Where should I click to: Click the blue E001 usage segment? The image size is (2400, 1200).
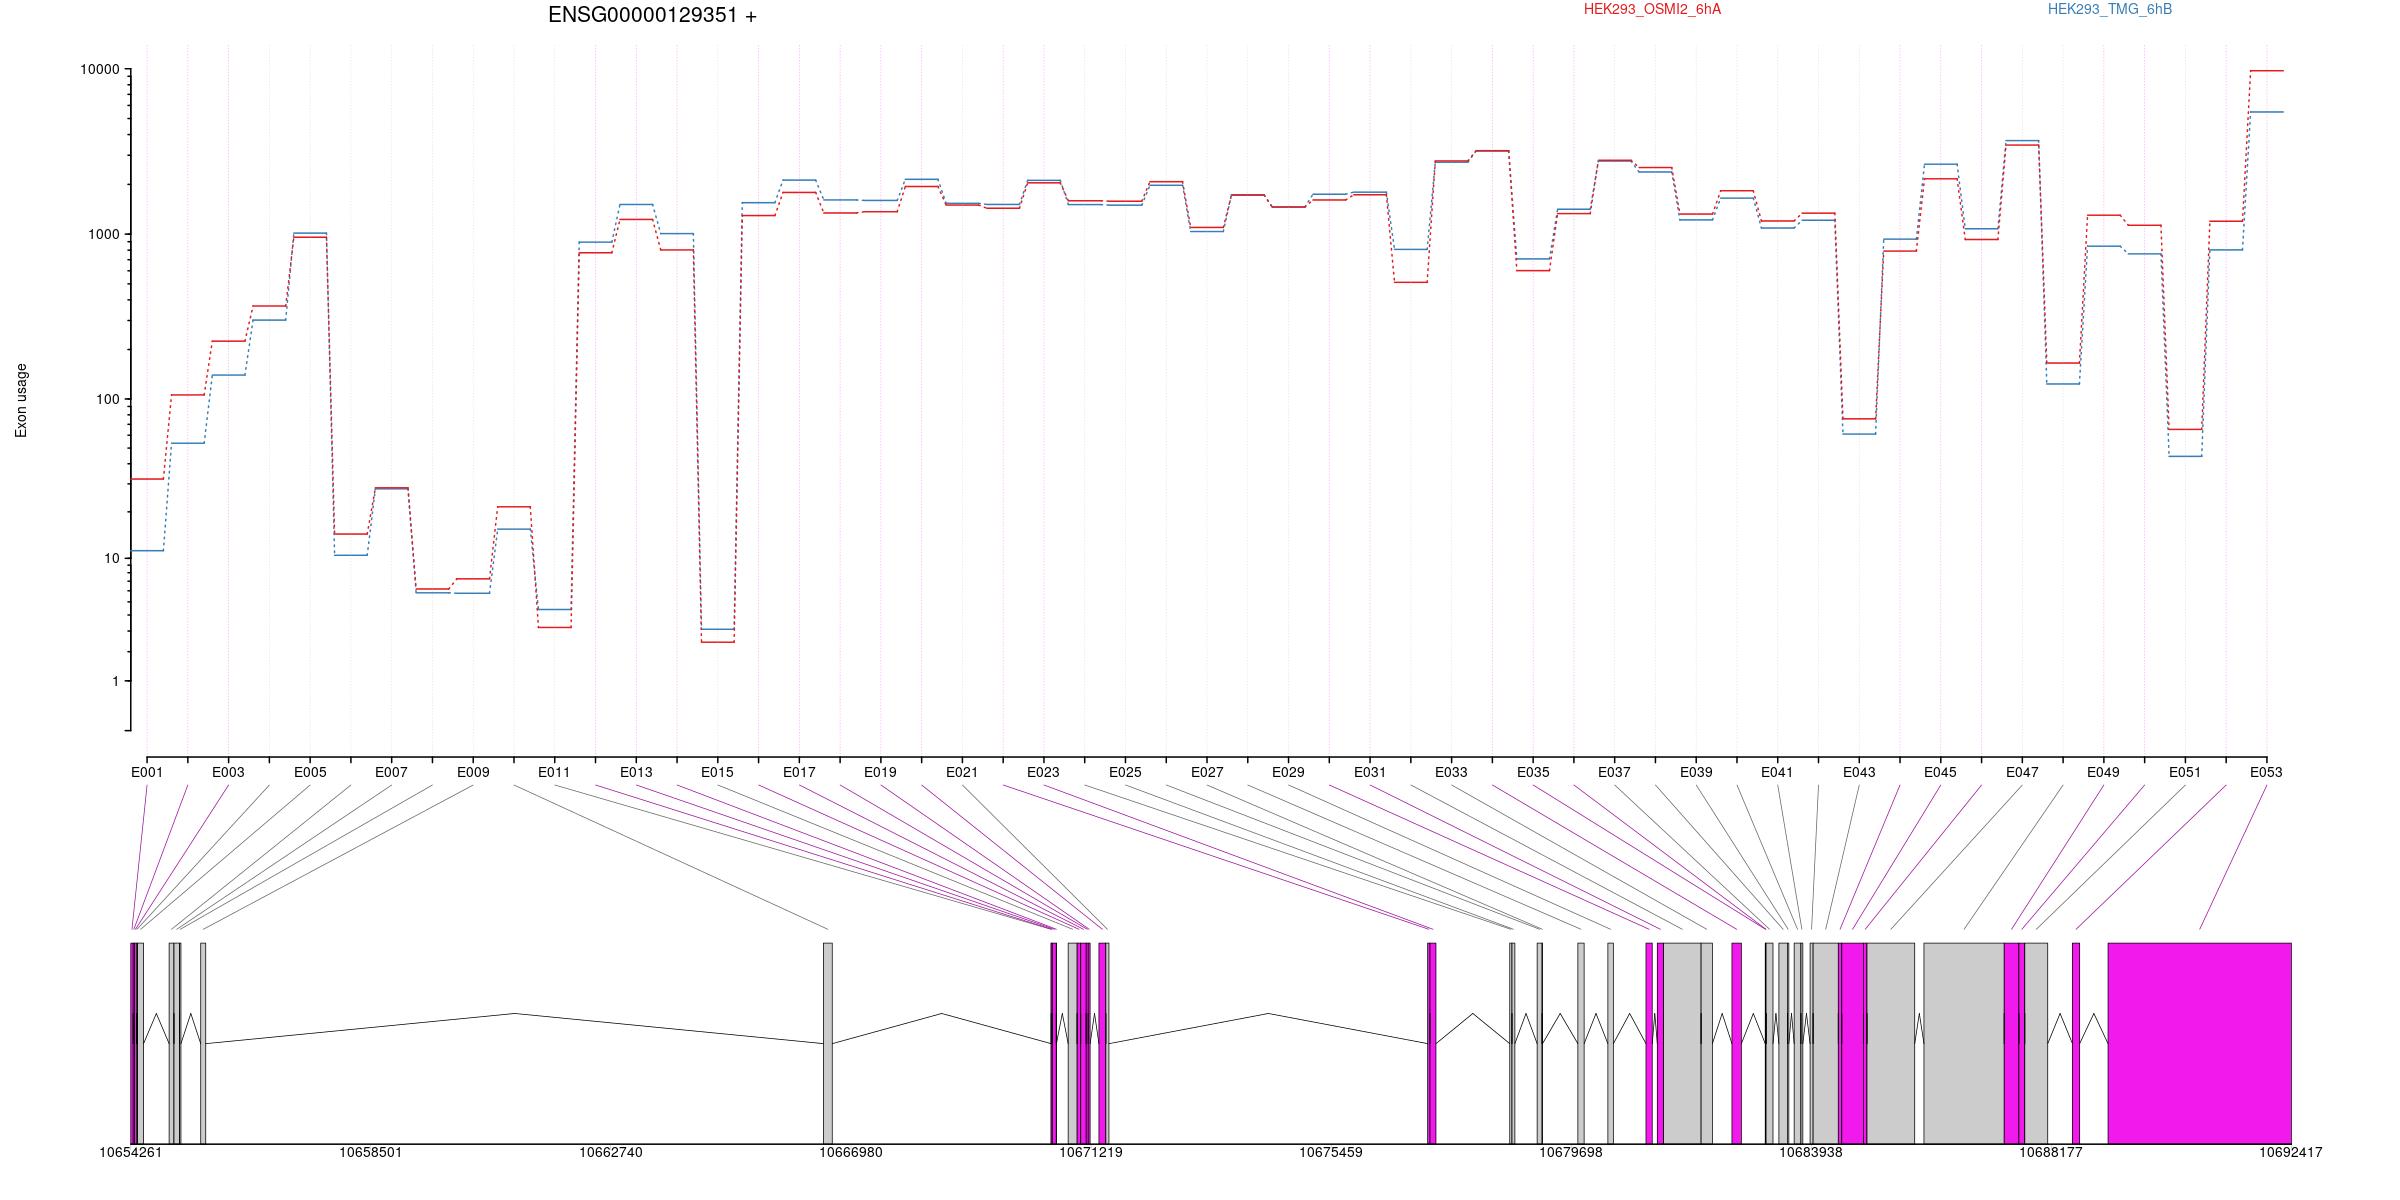coord(147,551)
